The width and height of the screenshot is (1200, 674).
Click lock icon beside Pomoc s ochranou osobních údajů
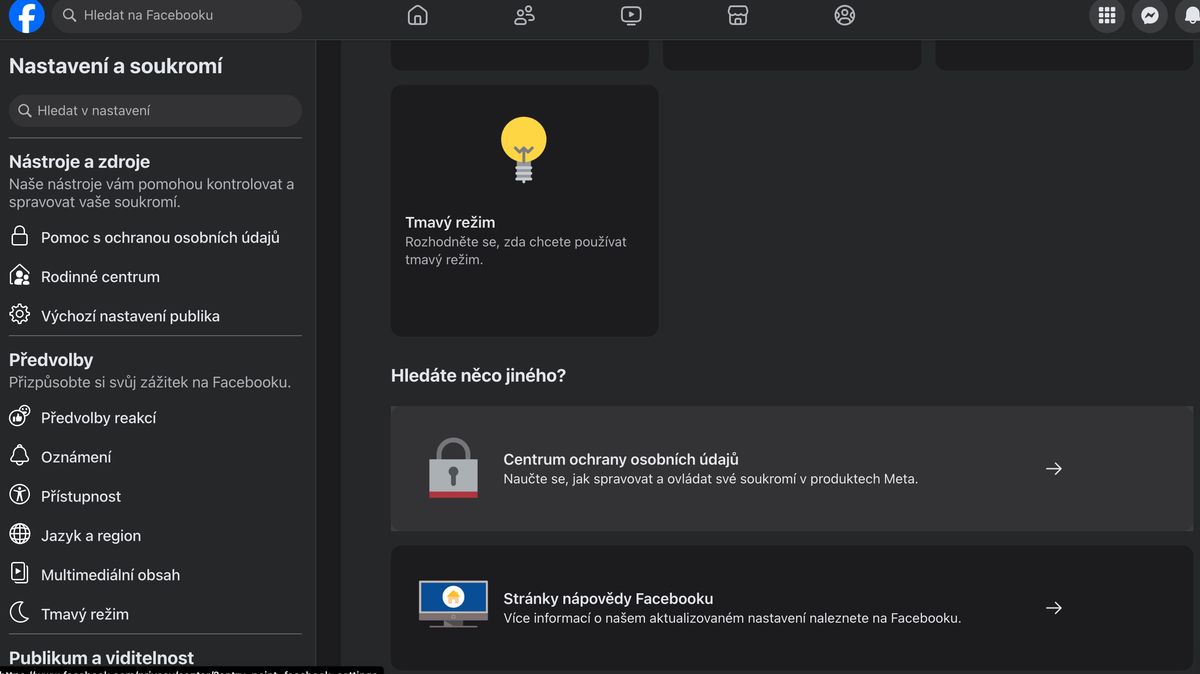coord(20,237)
